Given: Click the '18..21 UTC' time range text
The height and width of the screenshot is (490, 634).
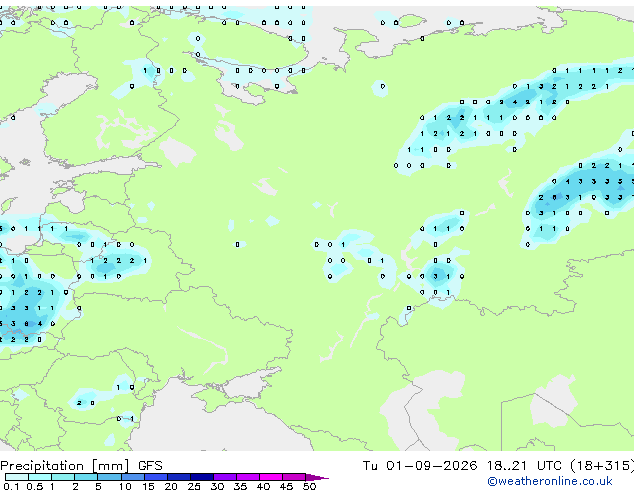Looking at the screenshot, I should [x=524, y=466].
